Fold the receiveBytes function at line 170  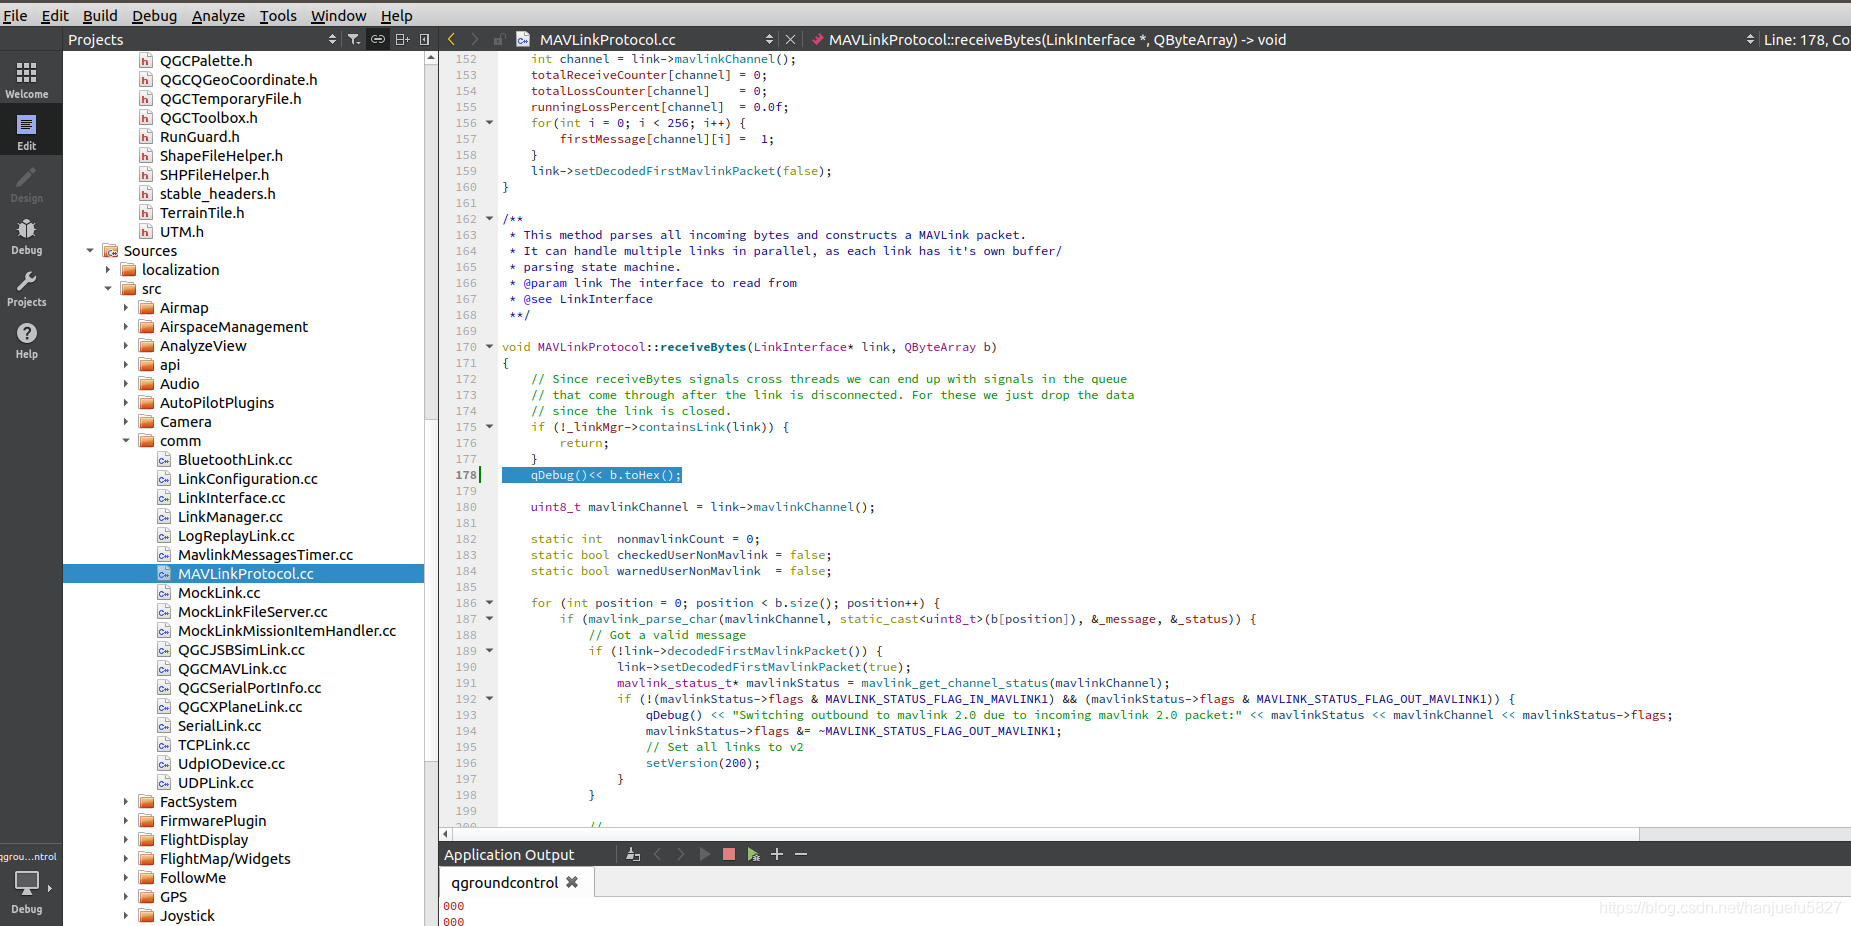(489, 347)
